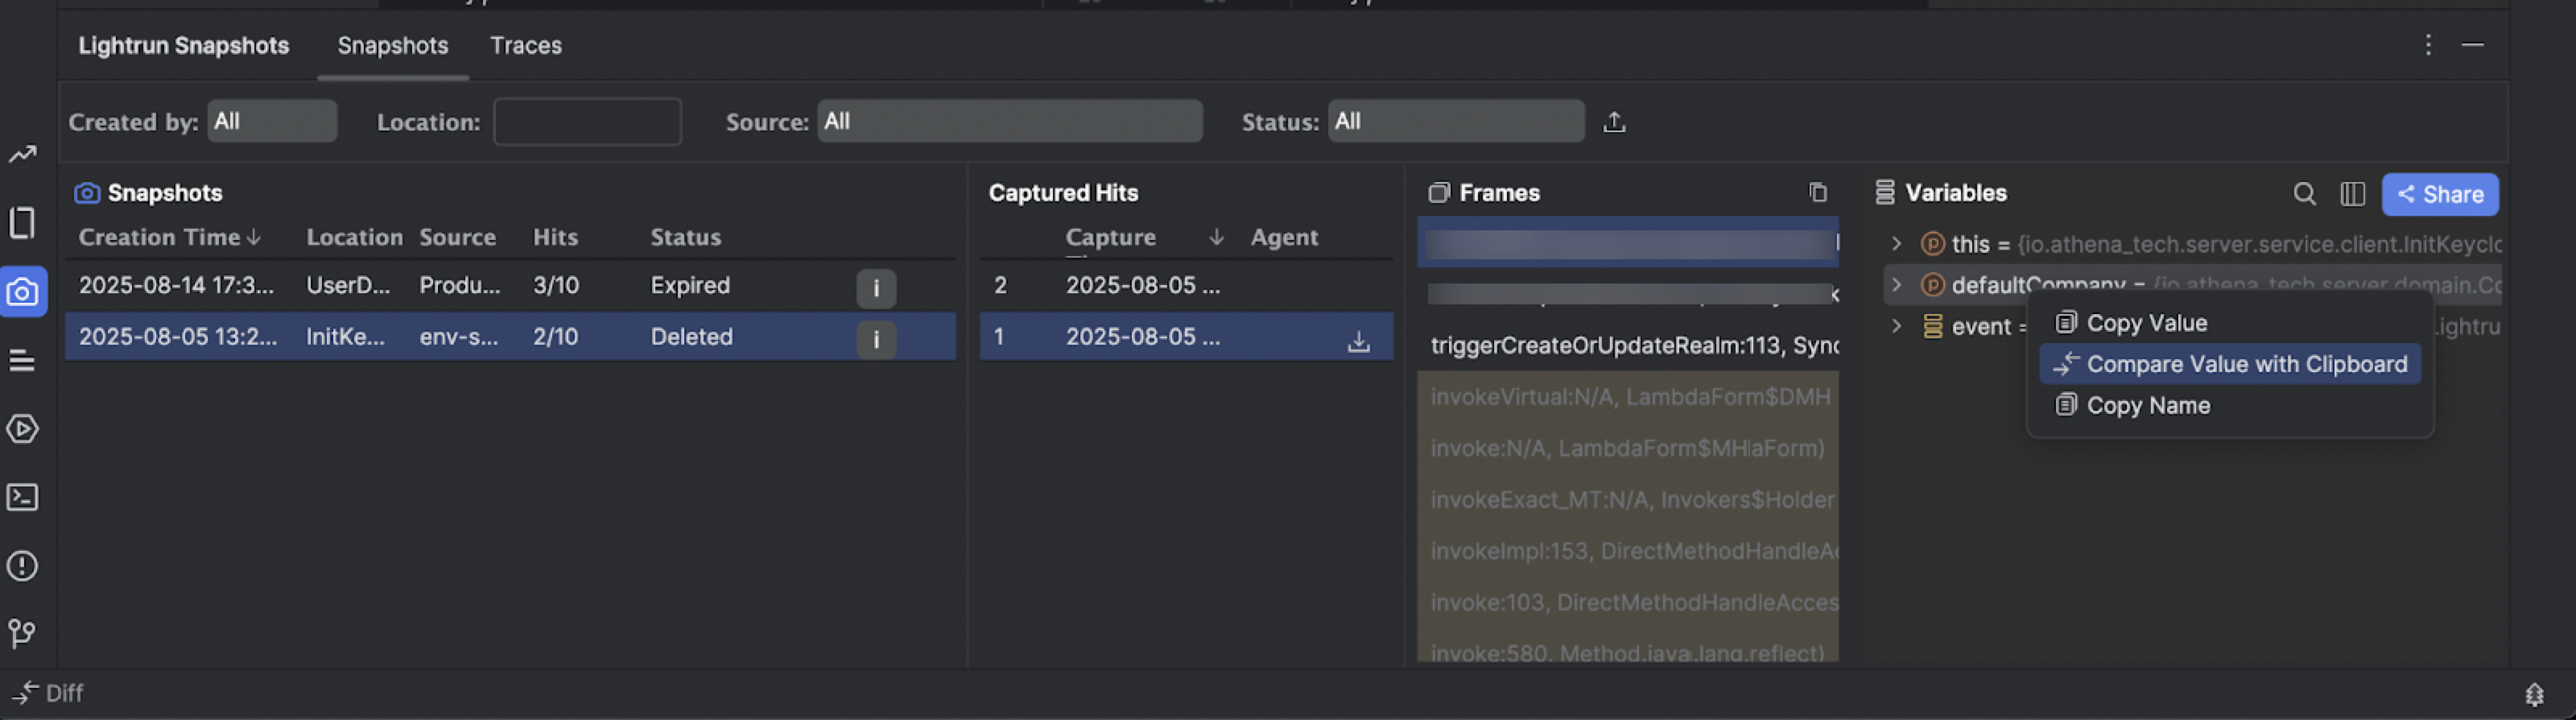Switch to the Traces tab
Image resolution: width=2576 pixels, height=720 pixels.
coord(525,46)
